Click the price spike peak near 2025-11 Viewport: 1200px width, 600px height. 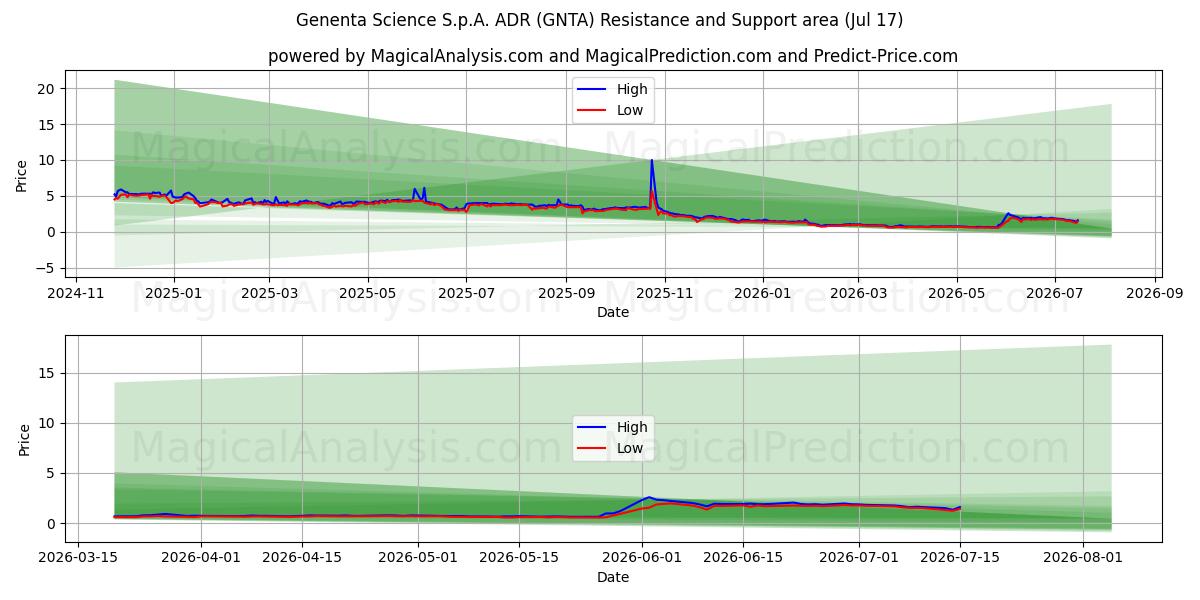click(652, 161)
